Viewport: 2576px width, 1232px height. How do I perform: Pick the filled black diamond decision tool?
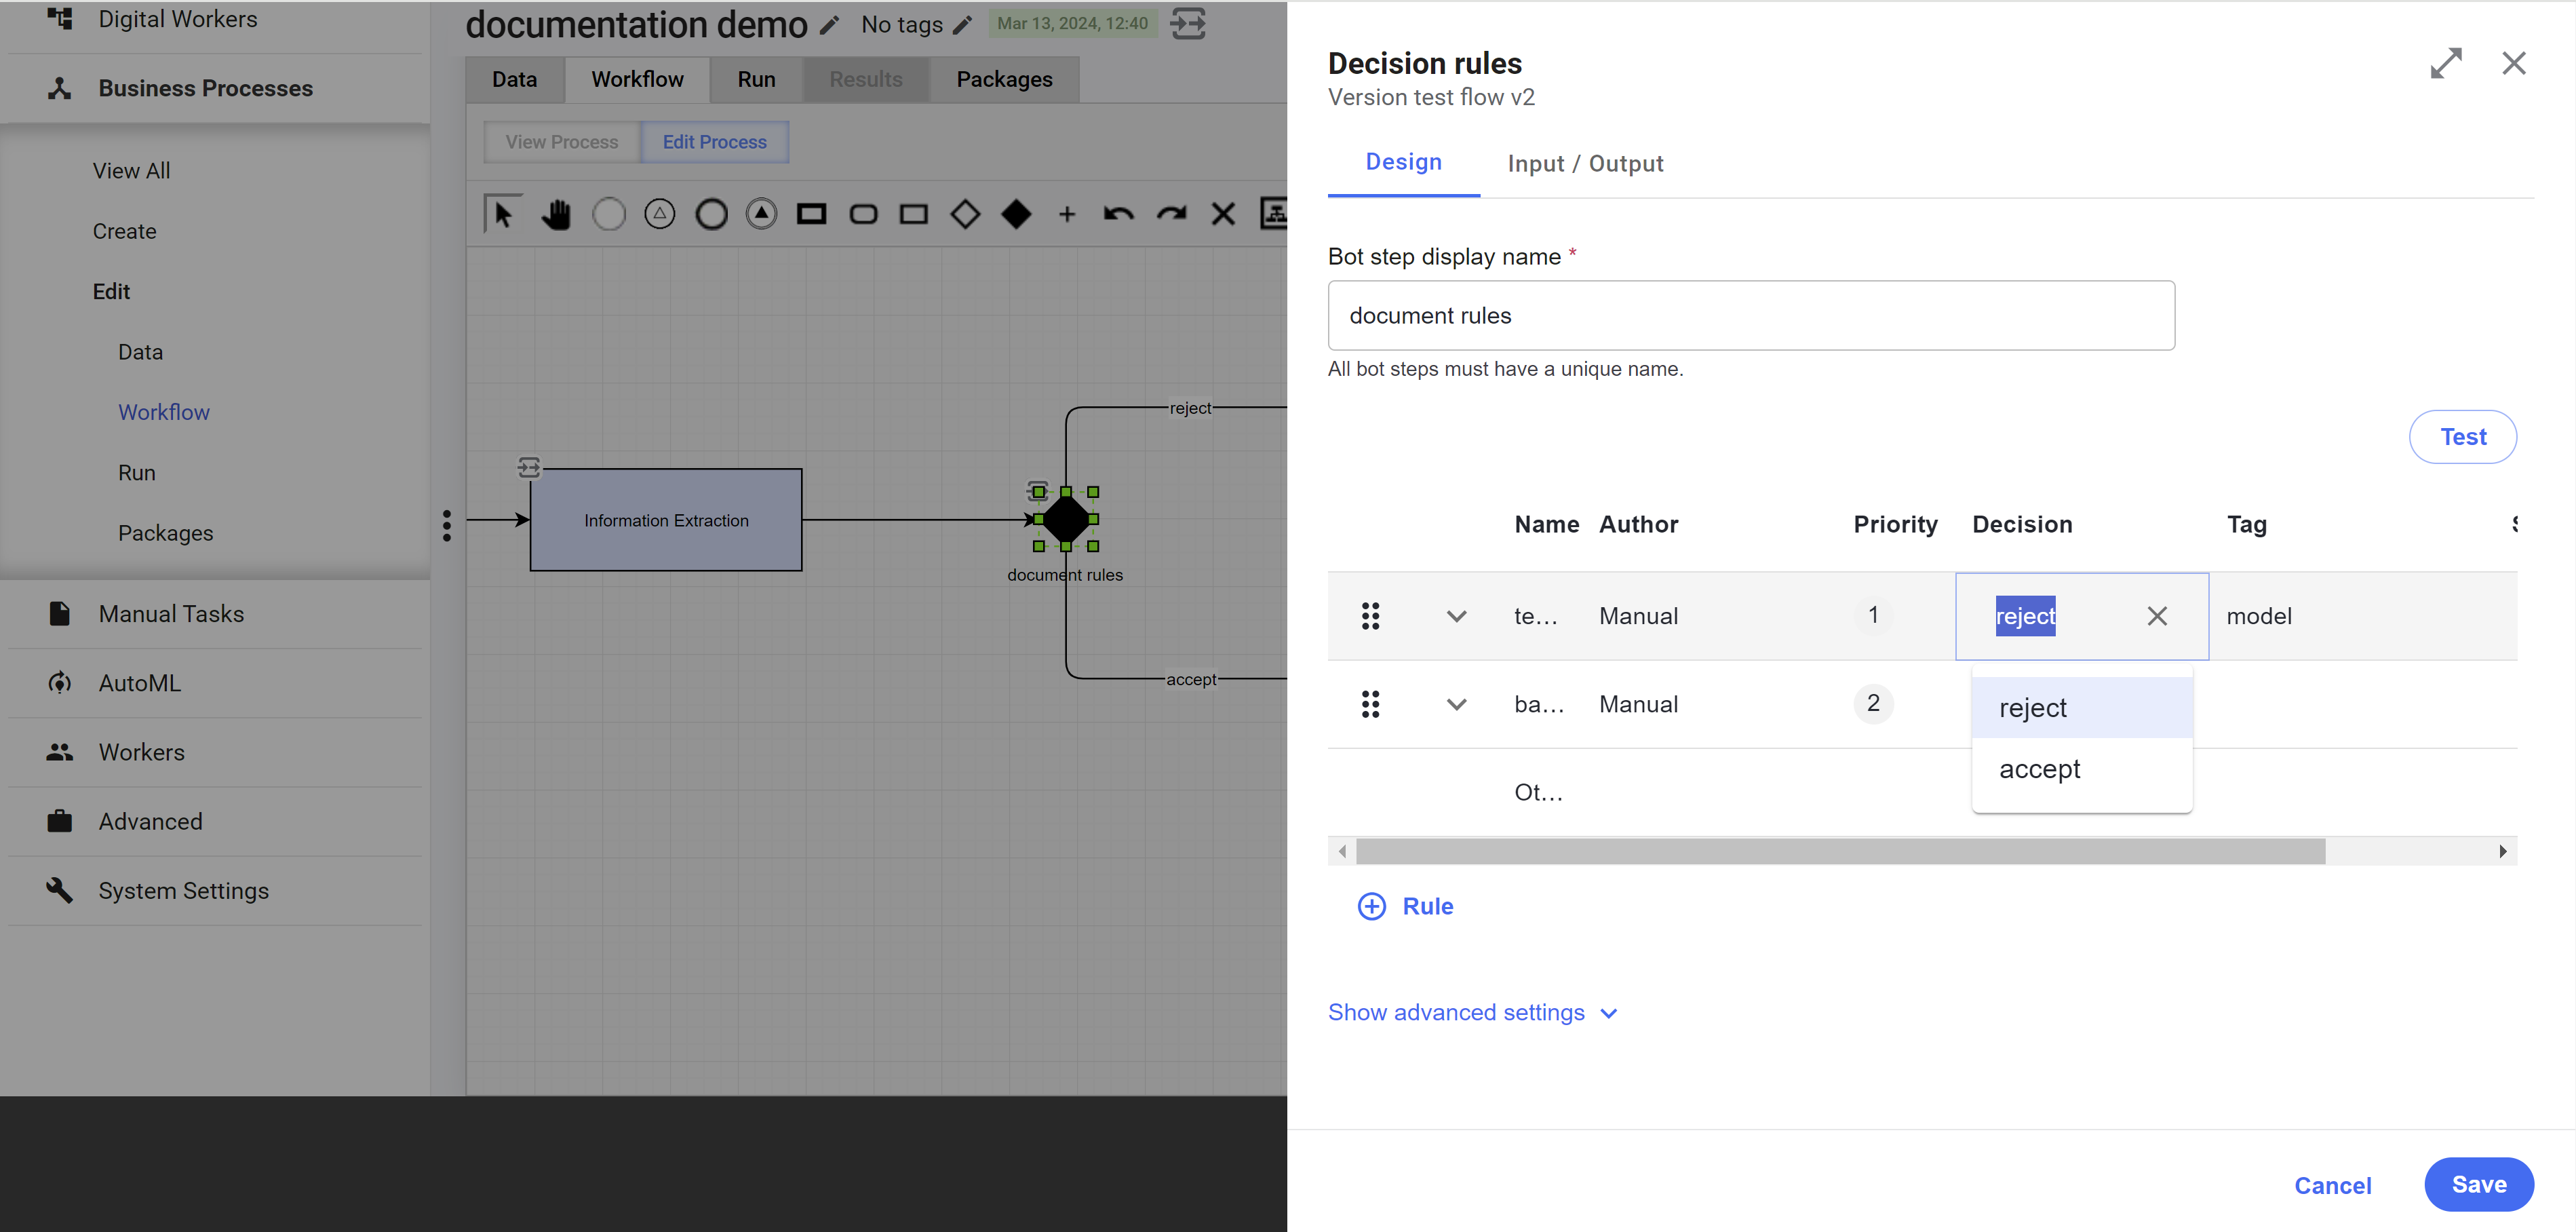pos(1016,214)
